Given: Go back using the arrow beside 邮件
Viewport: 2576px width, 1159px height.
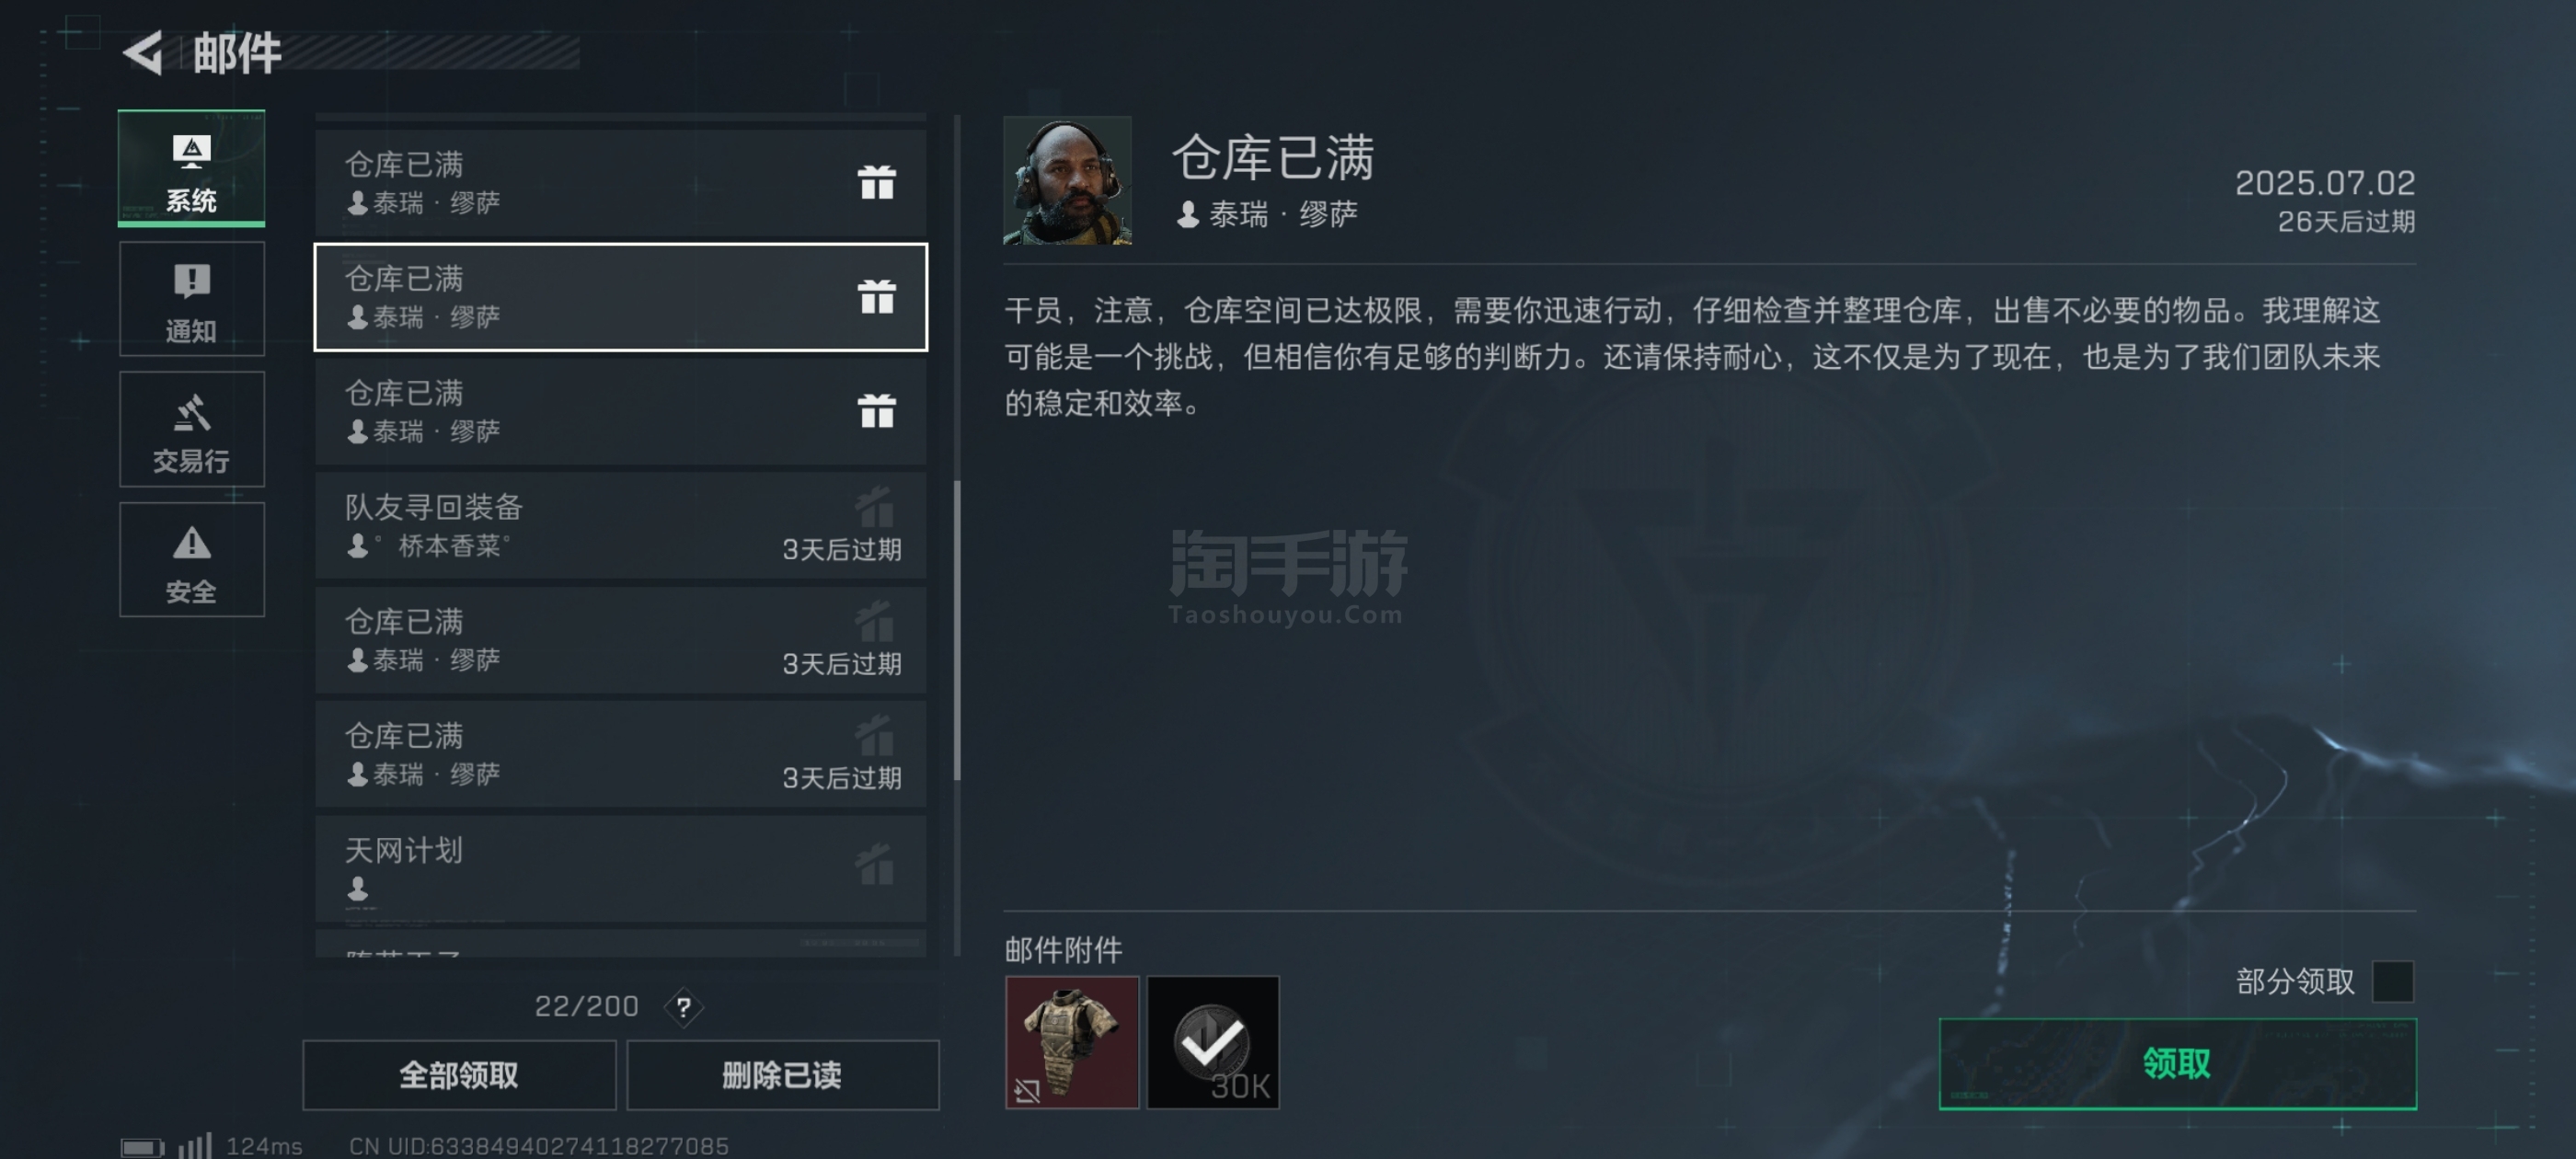Looking at the screenshot, I should click(143, 52).
